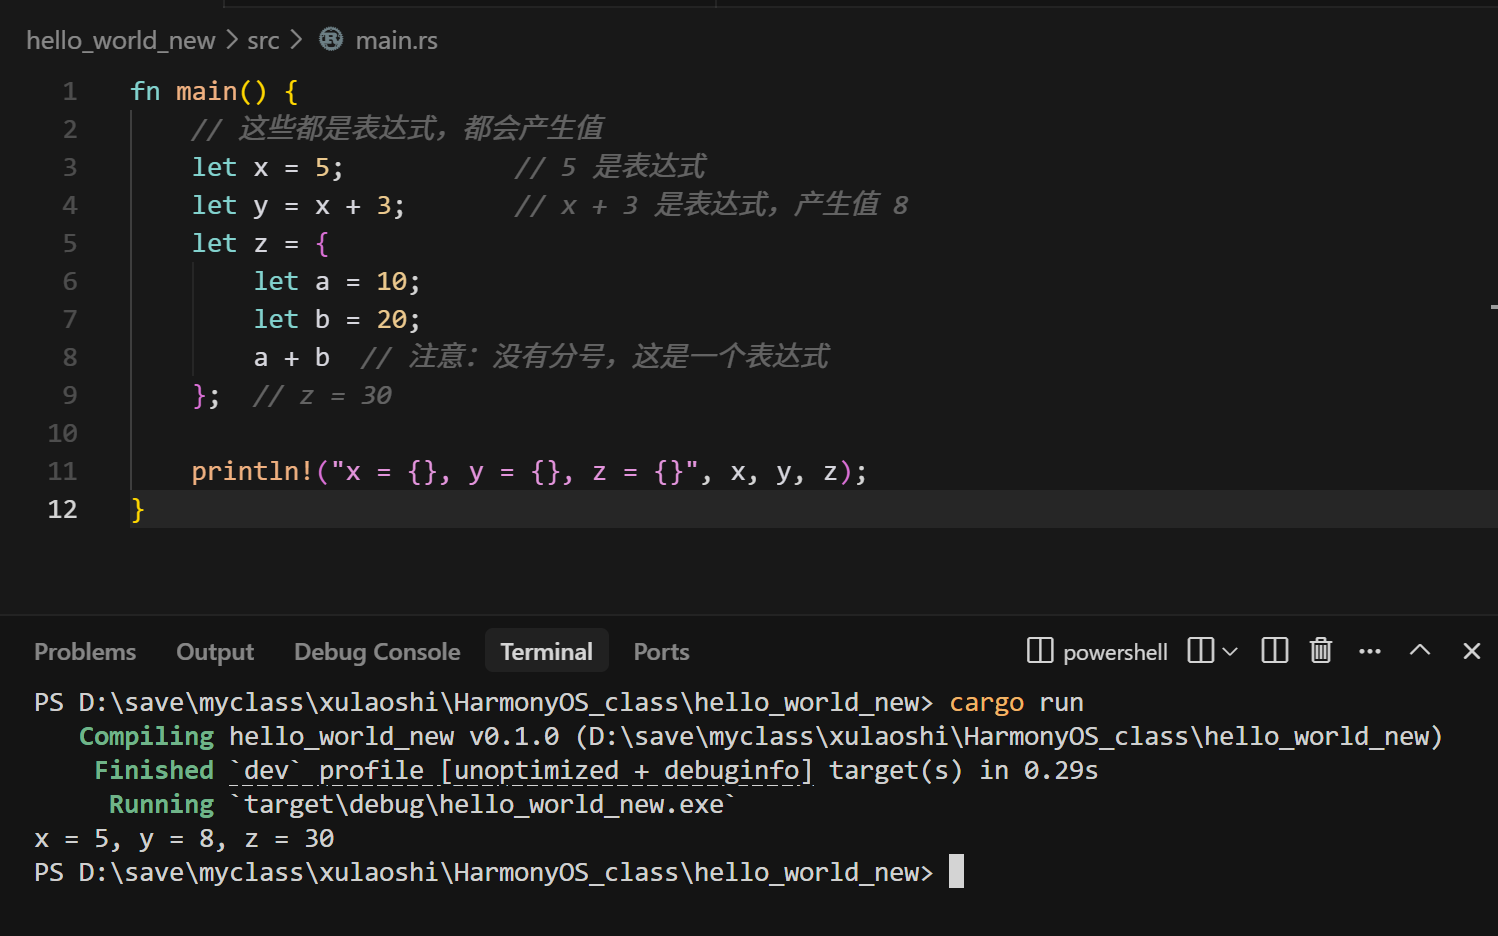The height and width of the screenshot is (936, 1498).
Task: Open terminal more actions ellipsis menu
Action: (1370, 651)
